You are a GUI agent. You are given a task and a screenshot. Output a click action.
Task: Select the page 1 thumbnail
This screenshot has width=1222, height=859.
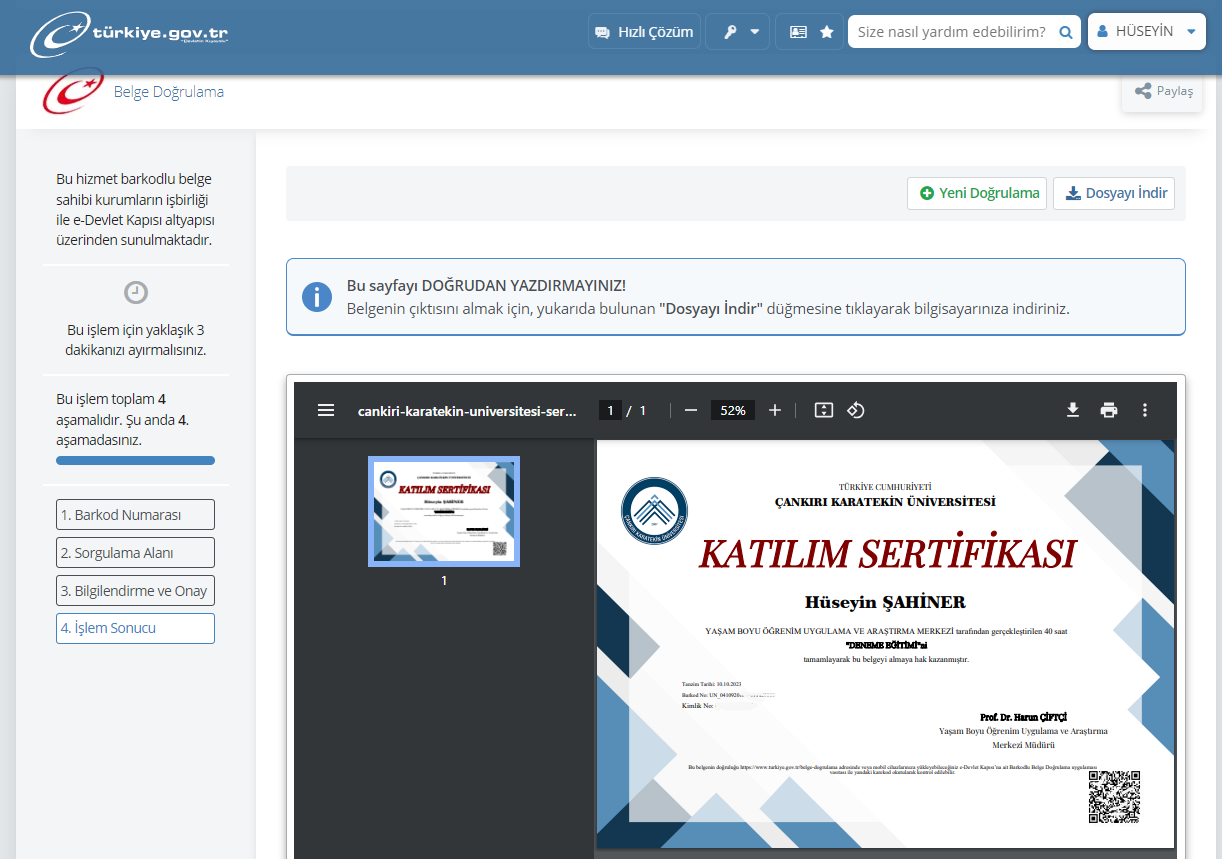(444, 512)
